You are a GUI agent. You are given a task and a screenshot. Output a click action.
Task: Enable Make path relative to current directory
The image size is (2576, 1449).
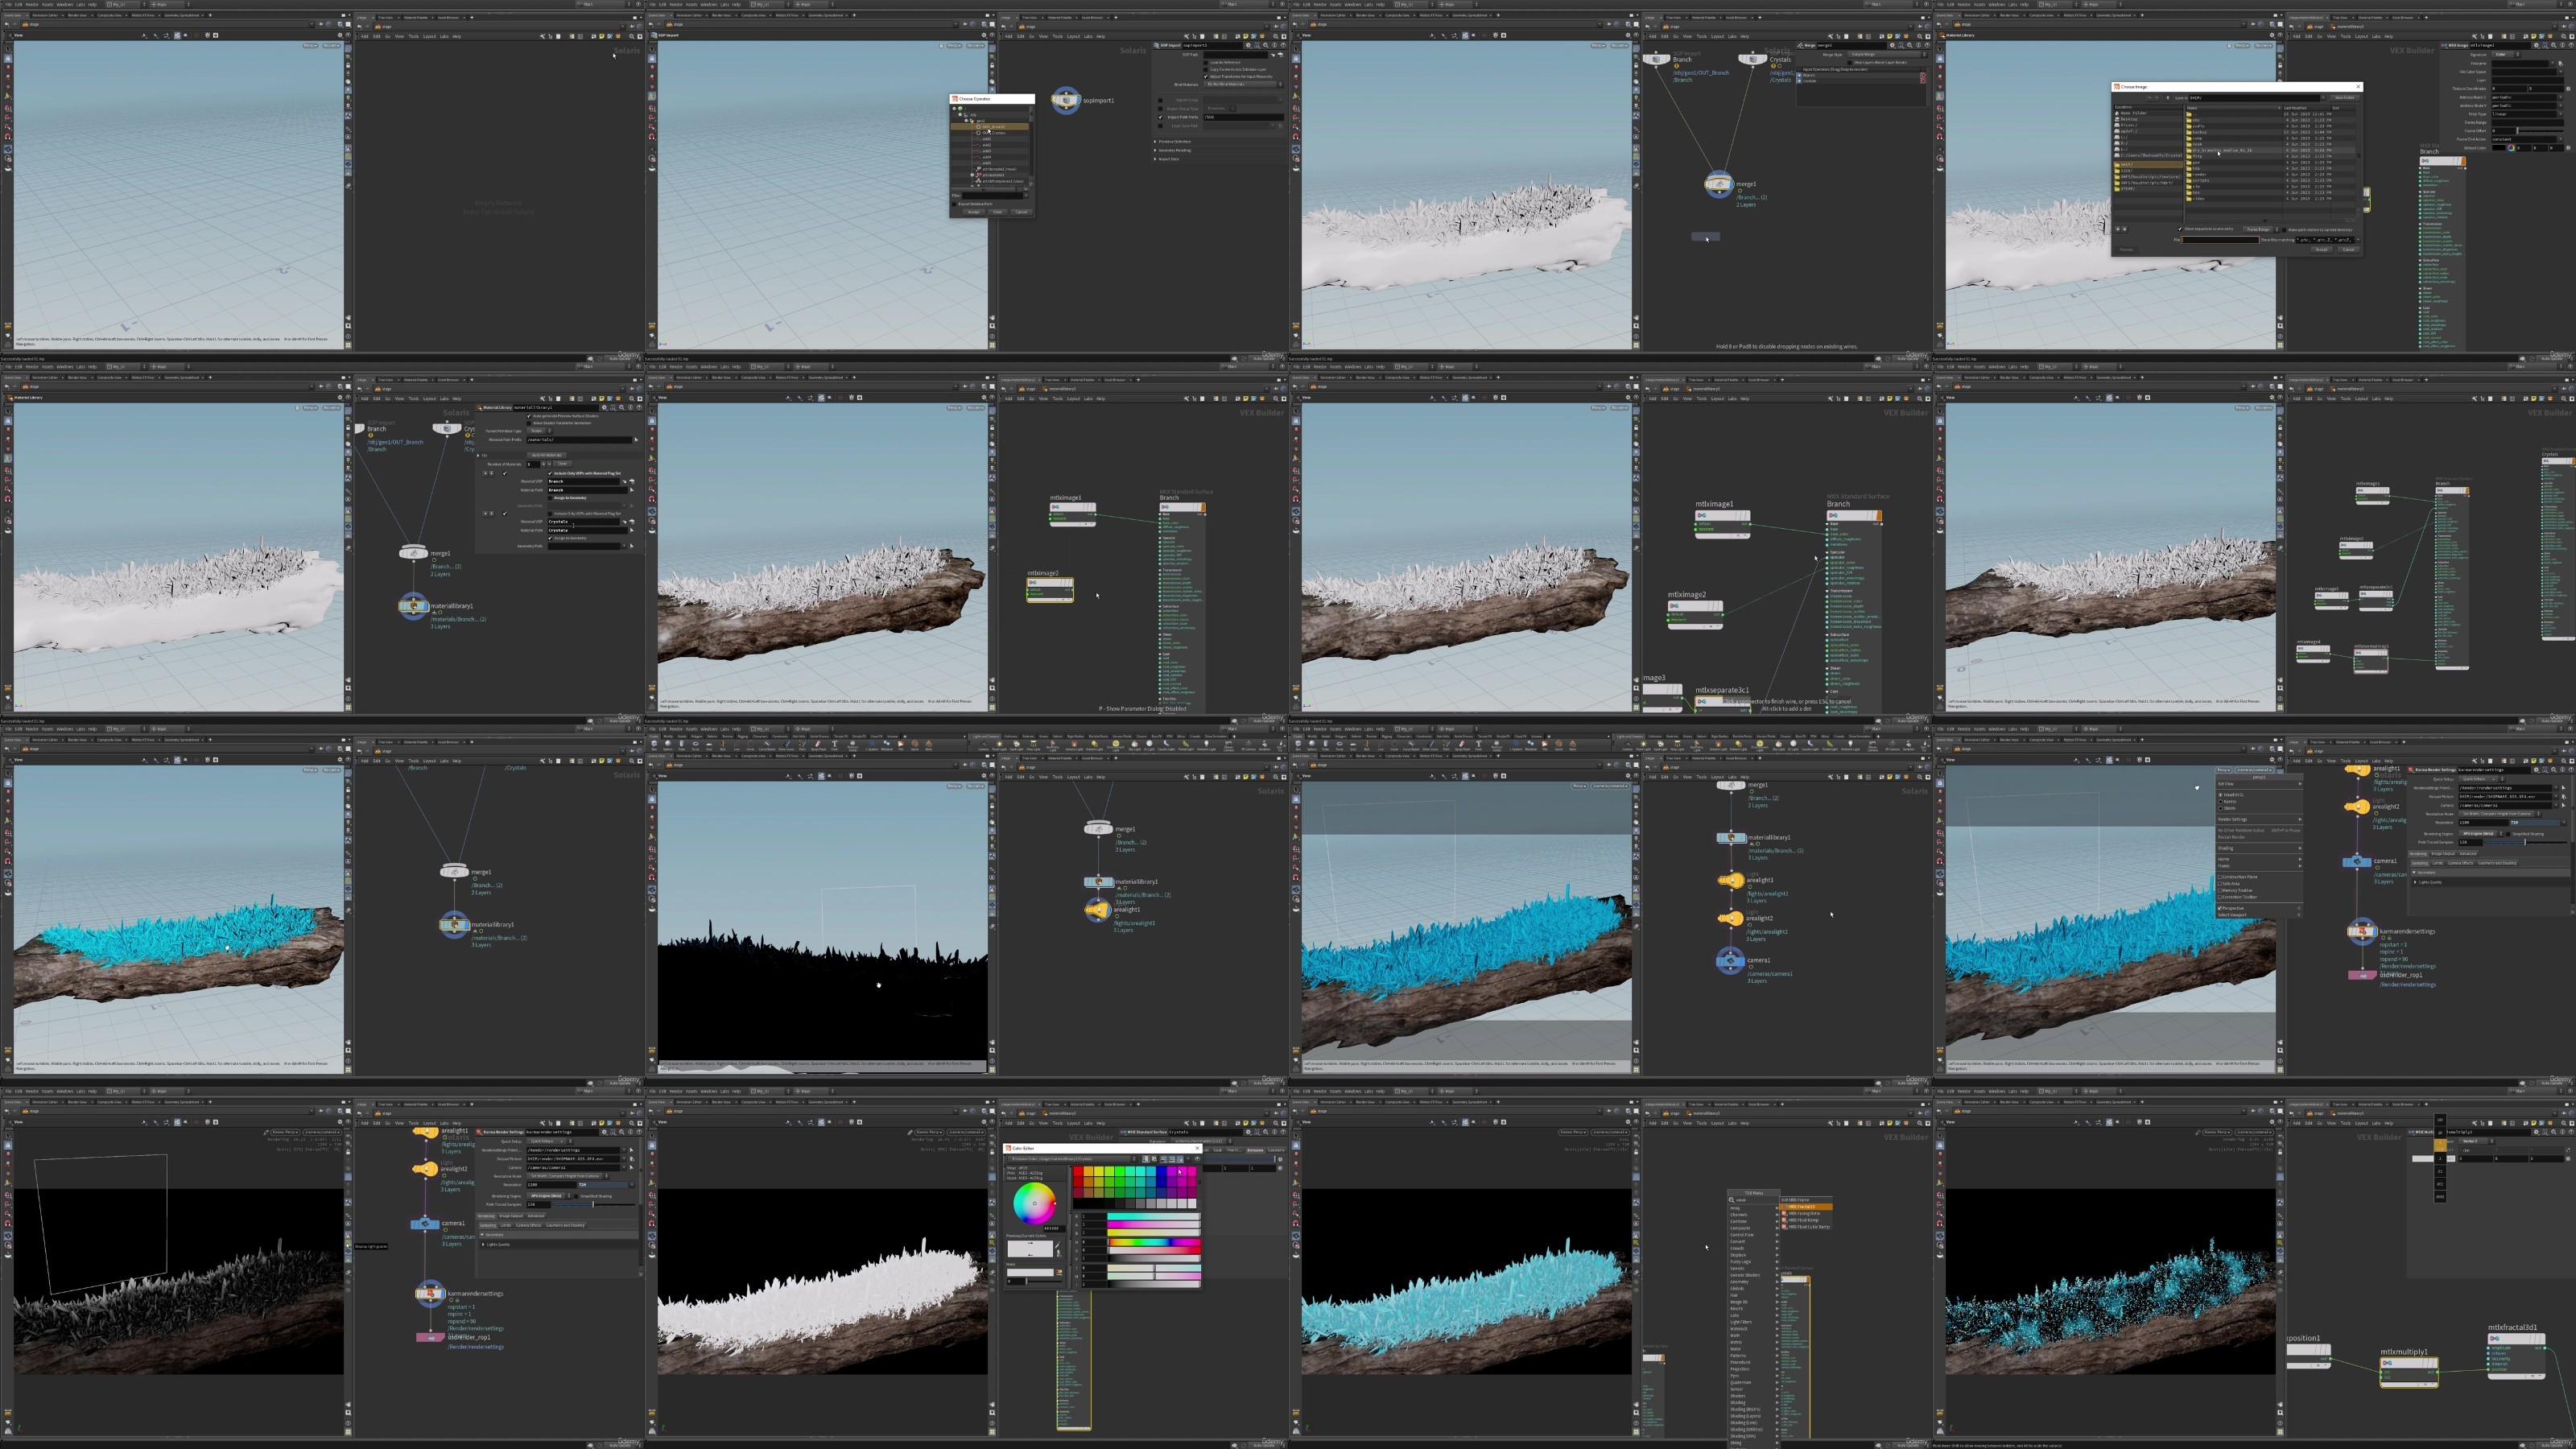coord(2284,230)
